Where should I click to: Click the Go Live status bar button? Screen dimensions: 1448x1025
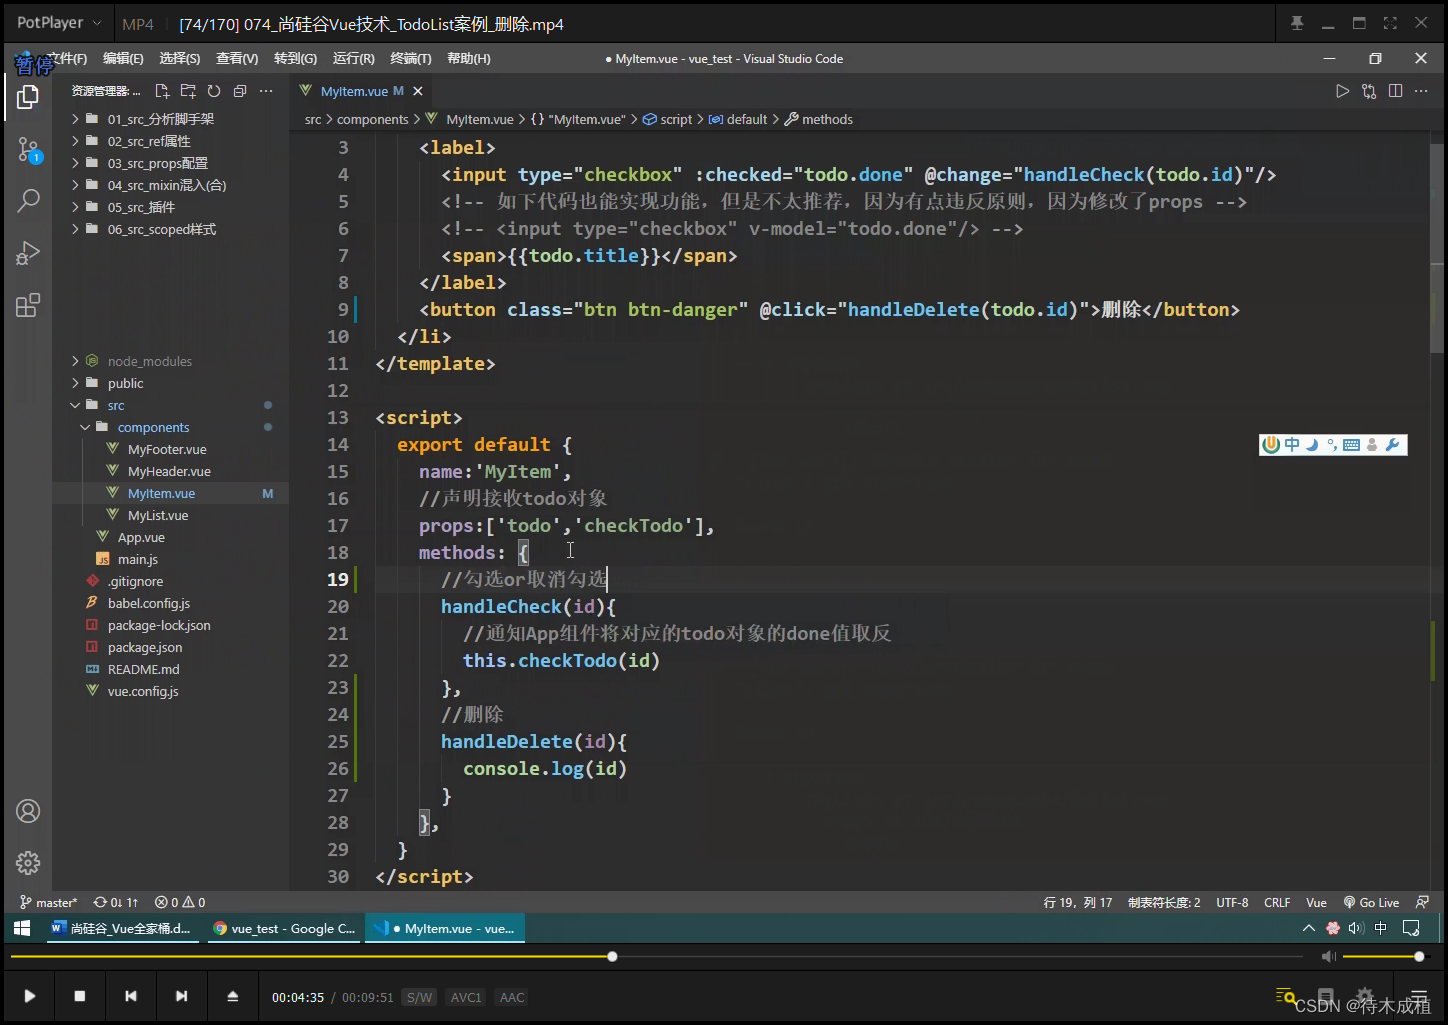click(x=1371, y=902)
